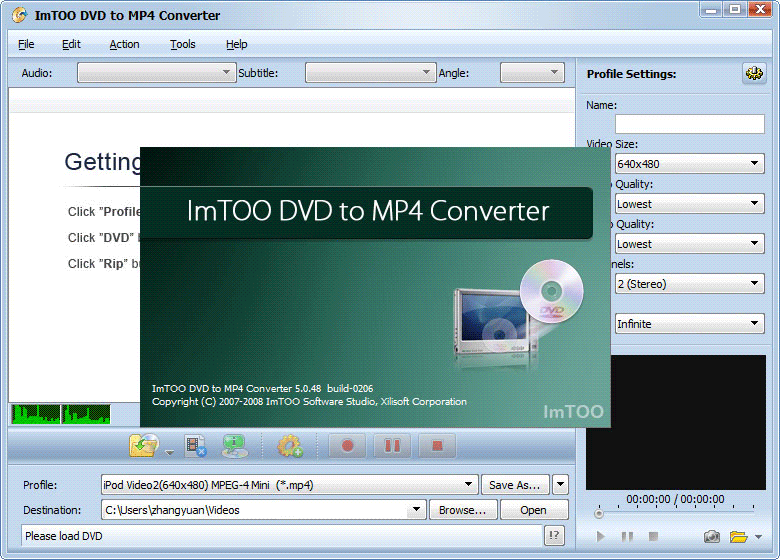Click the splash screen to dismiss it

(375, 287)
